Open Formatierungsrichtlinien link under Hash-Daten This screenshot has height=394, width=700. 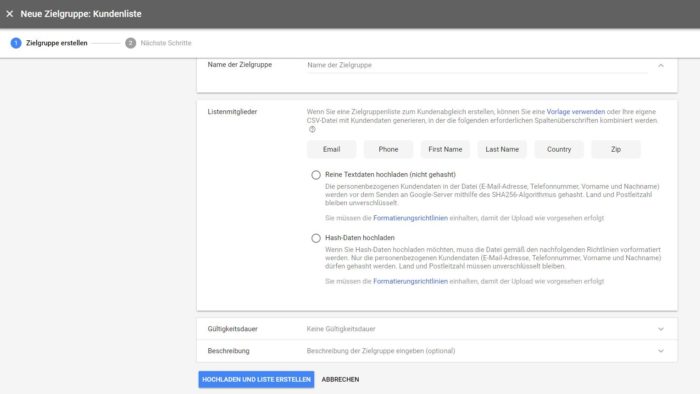tap(410, 282)
